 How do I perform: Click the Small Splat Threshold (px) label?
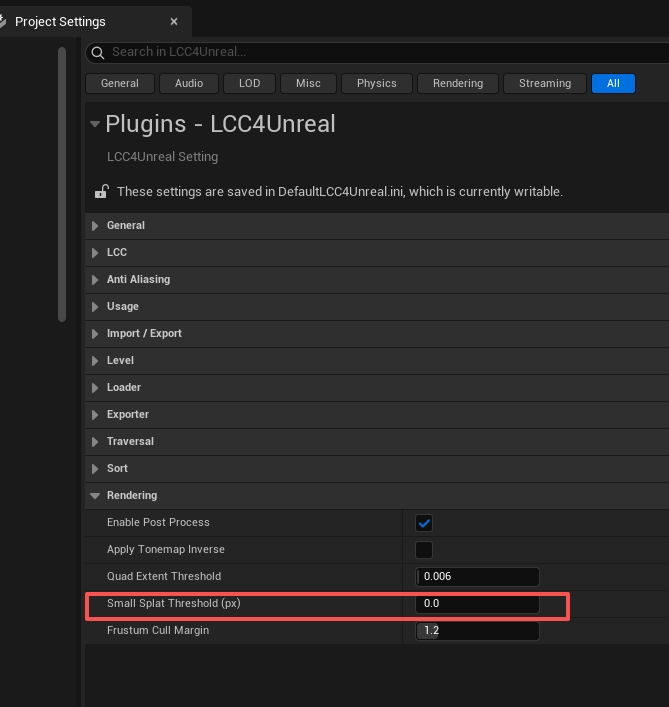[174, 603]
